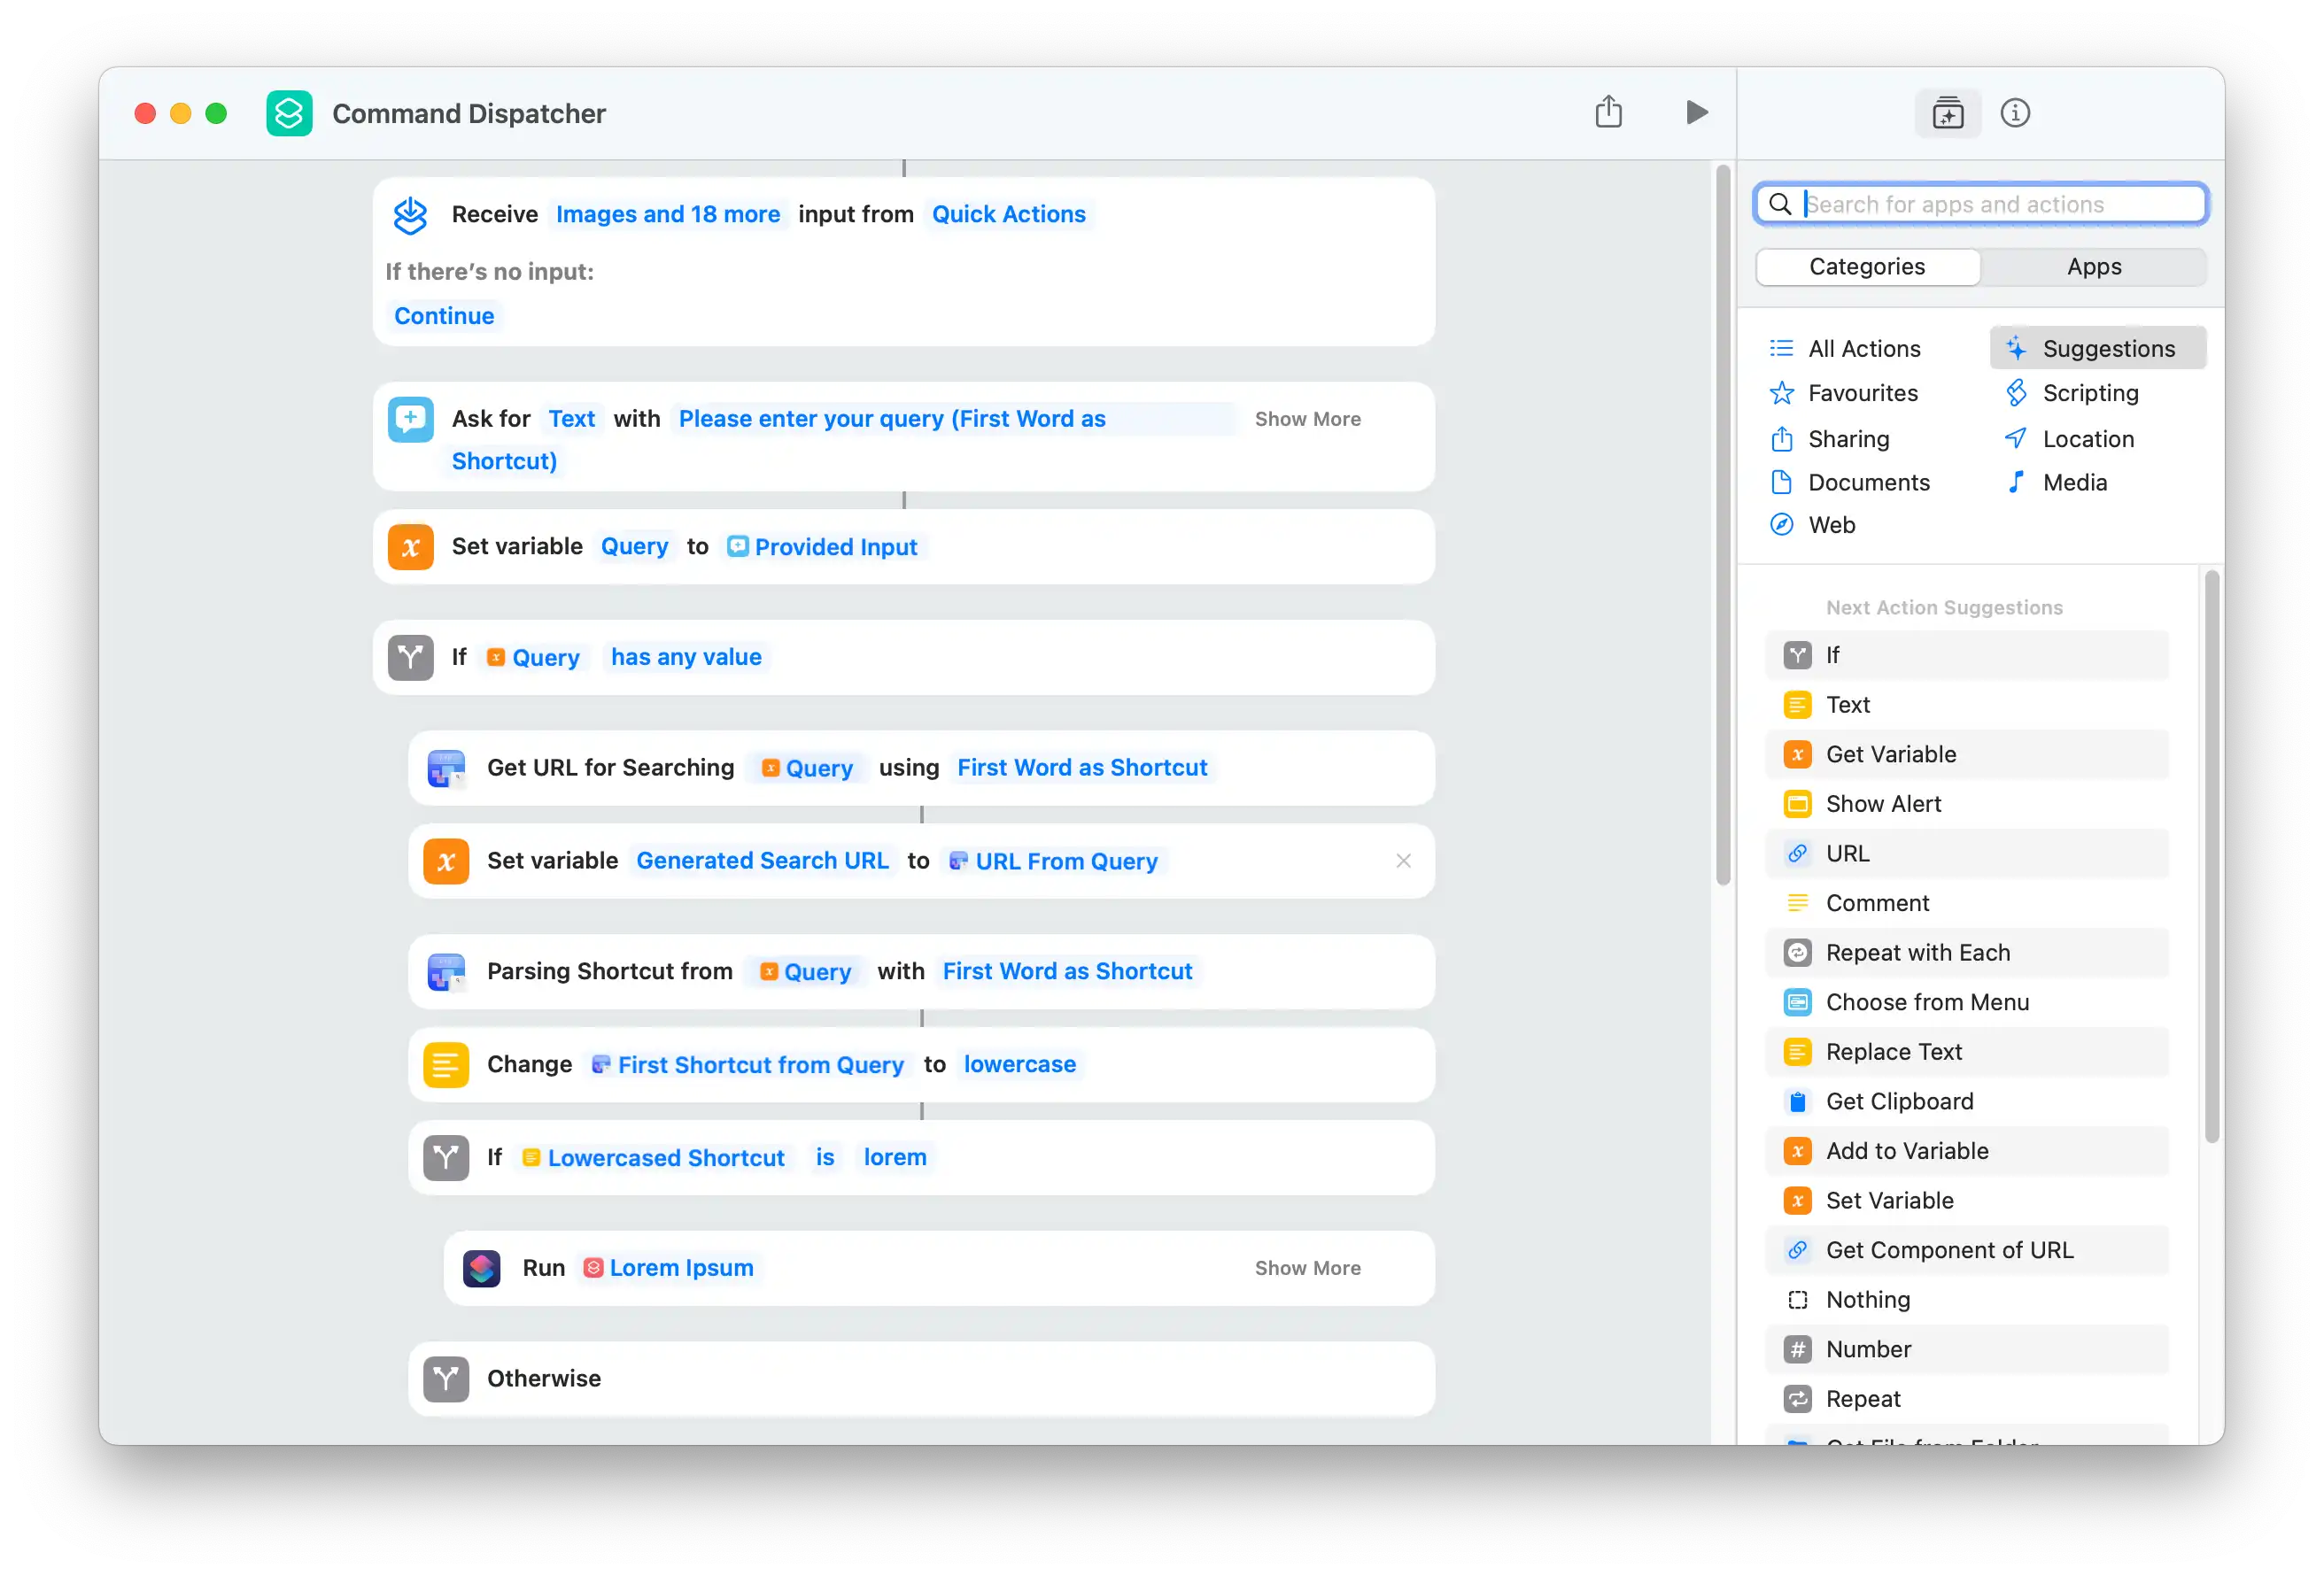
Task: Open 'Images and 18 more' input types
Action: click(x=667, y=214)
